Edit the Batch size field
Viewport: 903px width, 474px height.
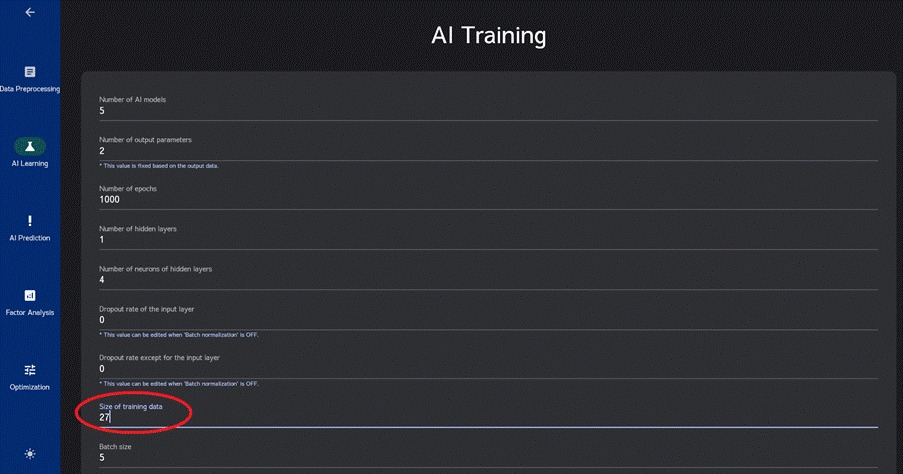click(488, 458)
